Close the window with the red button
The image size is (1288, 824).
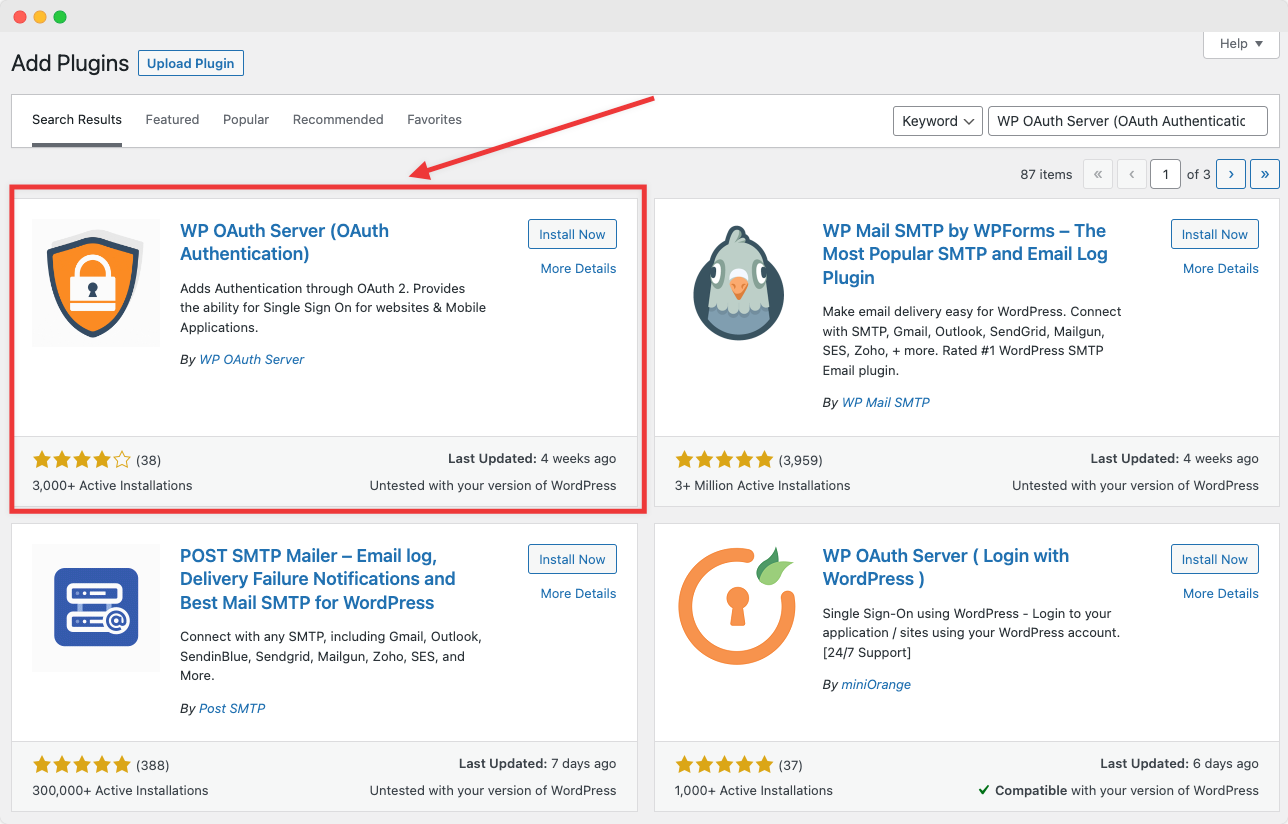pyautogui.click(x=20, y=17)
